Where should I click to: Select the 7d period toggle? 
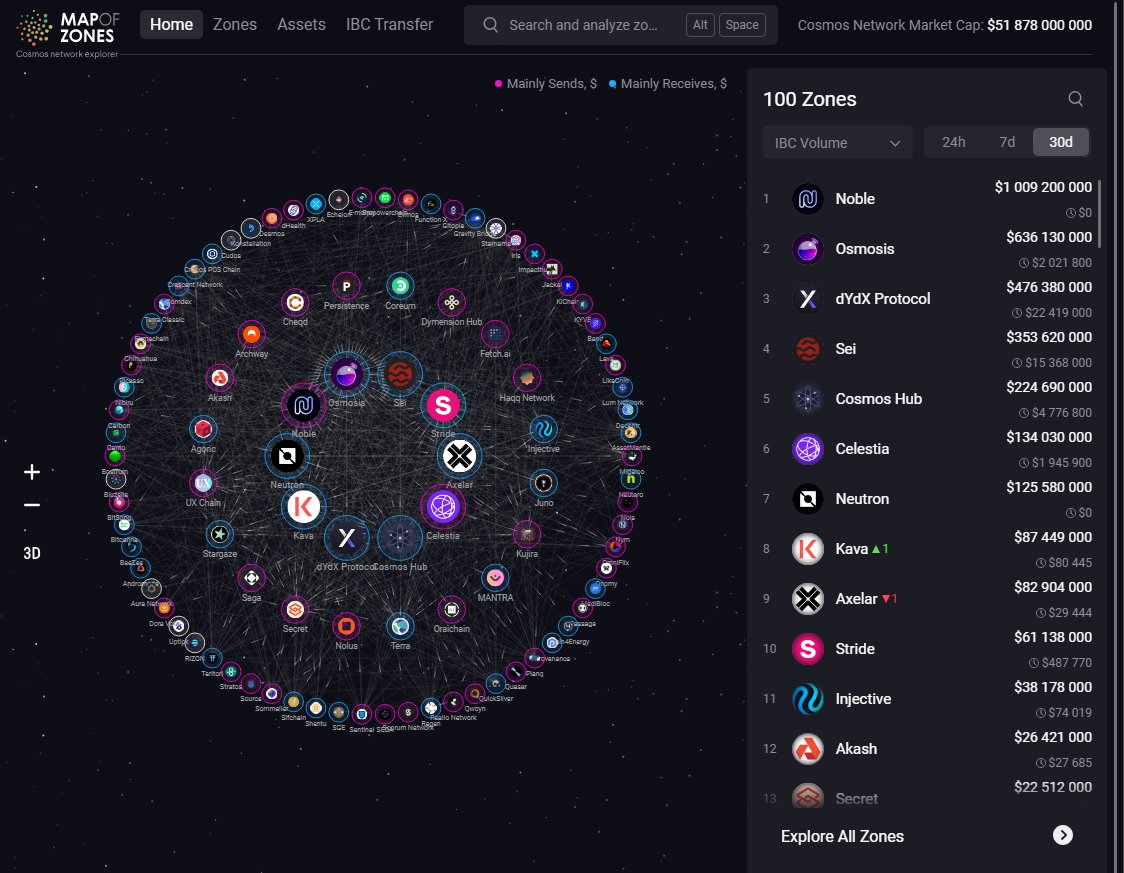pyautogui.click(x=1007, y=142)
